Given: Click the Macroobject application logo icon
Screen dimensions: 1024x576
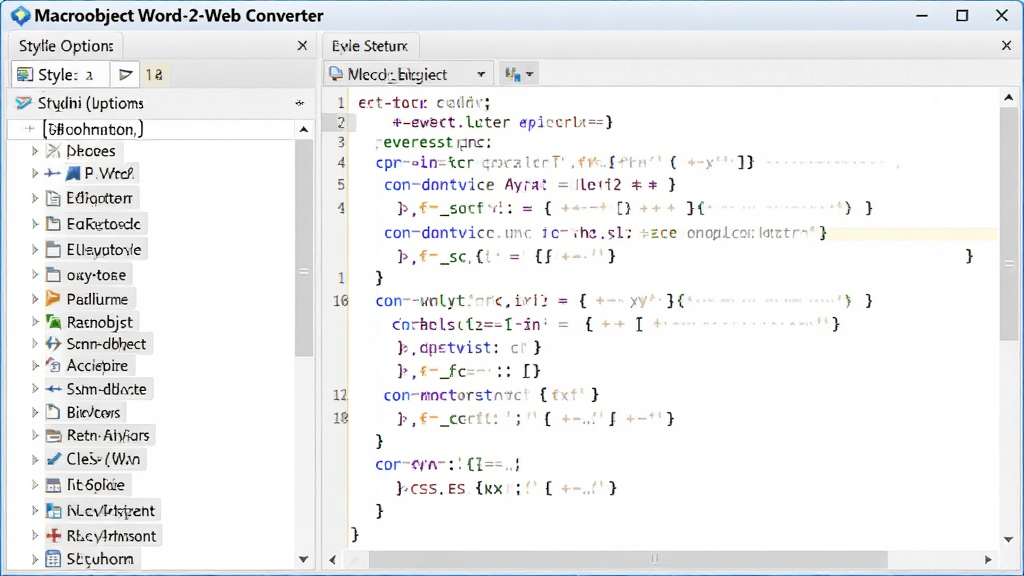Looking at the screenshot, I should [20, 16].
